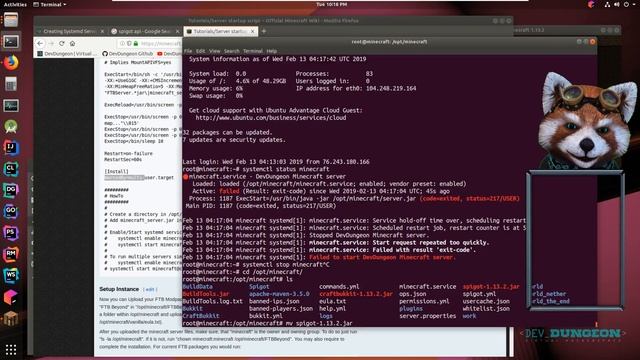Viewport: 640px width, 360px height.
Task: Go to Firefox home page
Action: click(72, 43)
